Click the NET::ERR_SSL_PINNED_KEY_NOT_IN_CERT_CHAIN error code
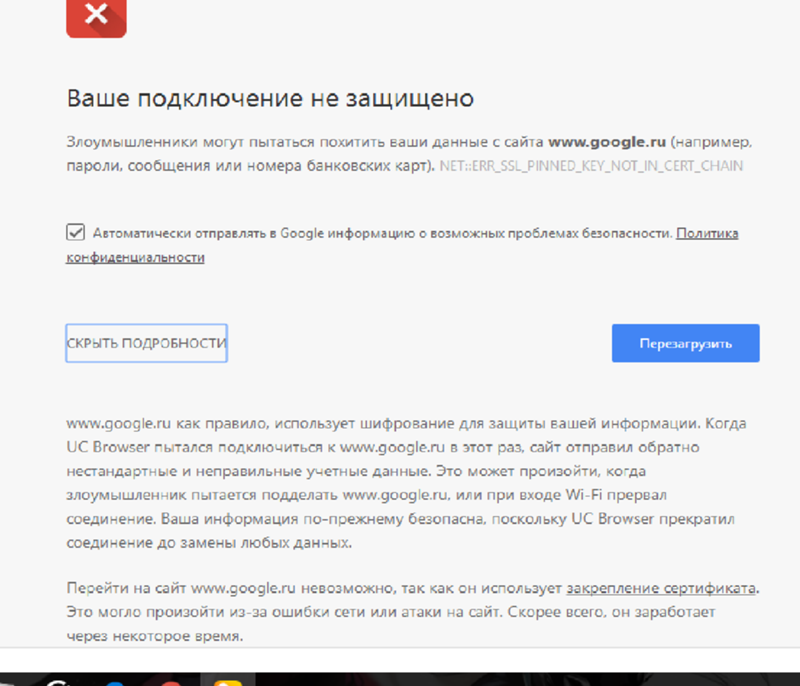The height and width of the screenshot is (686, 800). [591, 166]
